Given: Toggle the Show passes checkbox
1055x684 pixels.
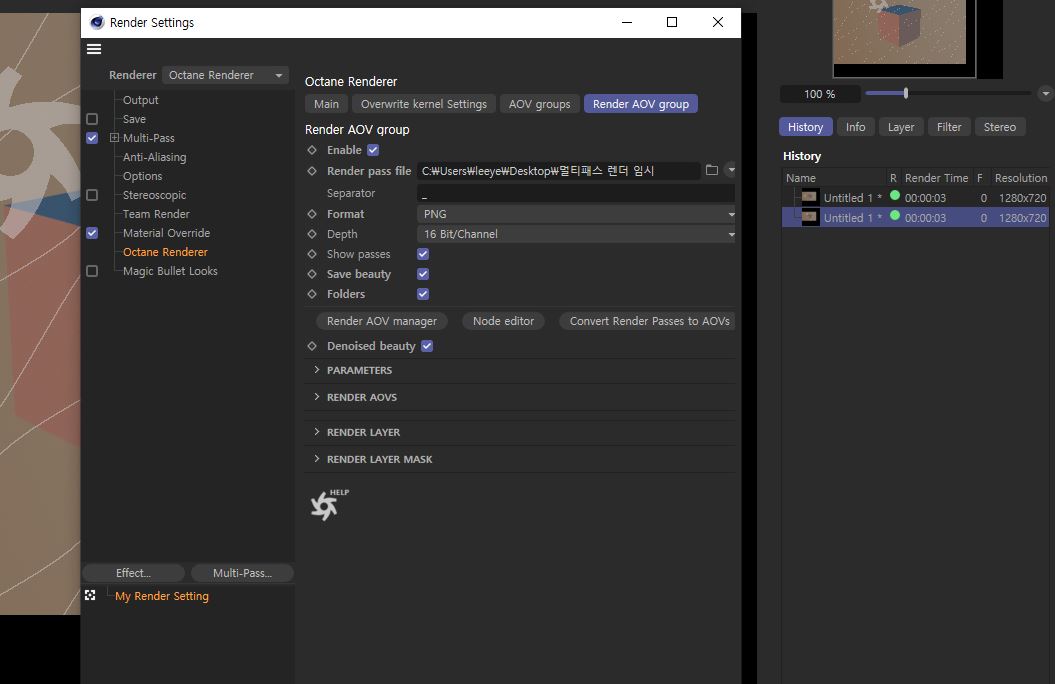Looking at the screenshot, I should tap(423, 254).
